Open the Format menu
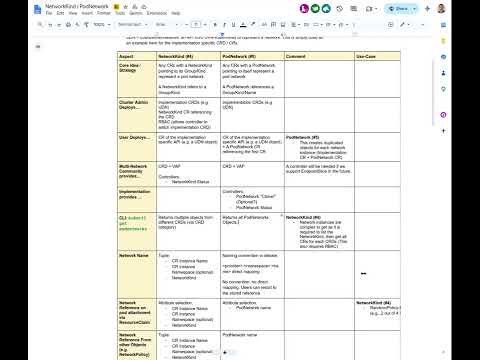480x360 pixels. pos(104,13)
